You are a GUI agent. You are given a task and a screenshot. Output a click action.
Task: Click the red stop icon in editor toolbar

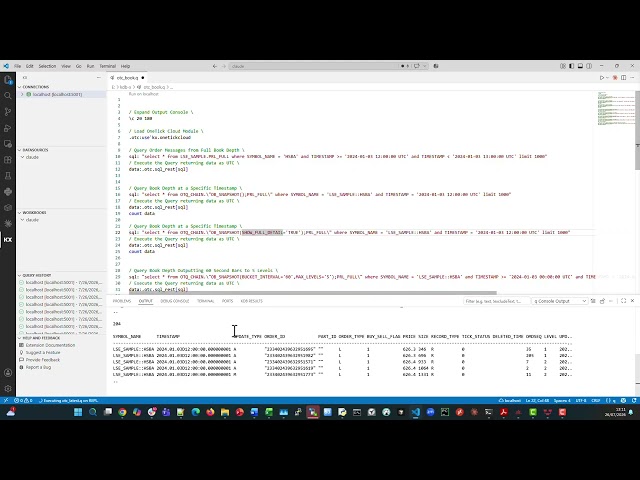click(615, 78)
